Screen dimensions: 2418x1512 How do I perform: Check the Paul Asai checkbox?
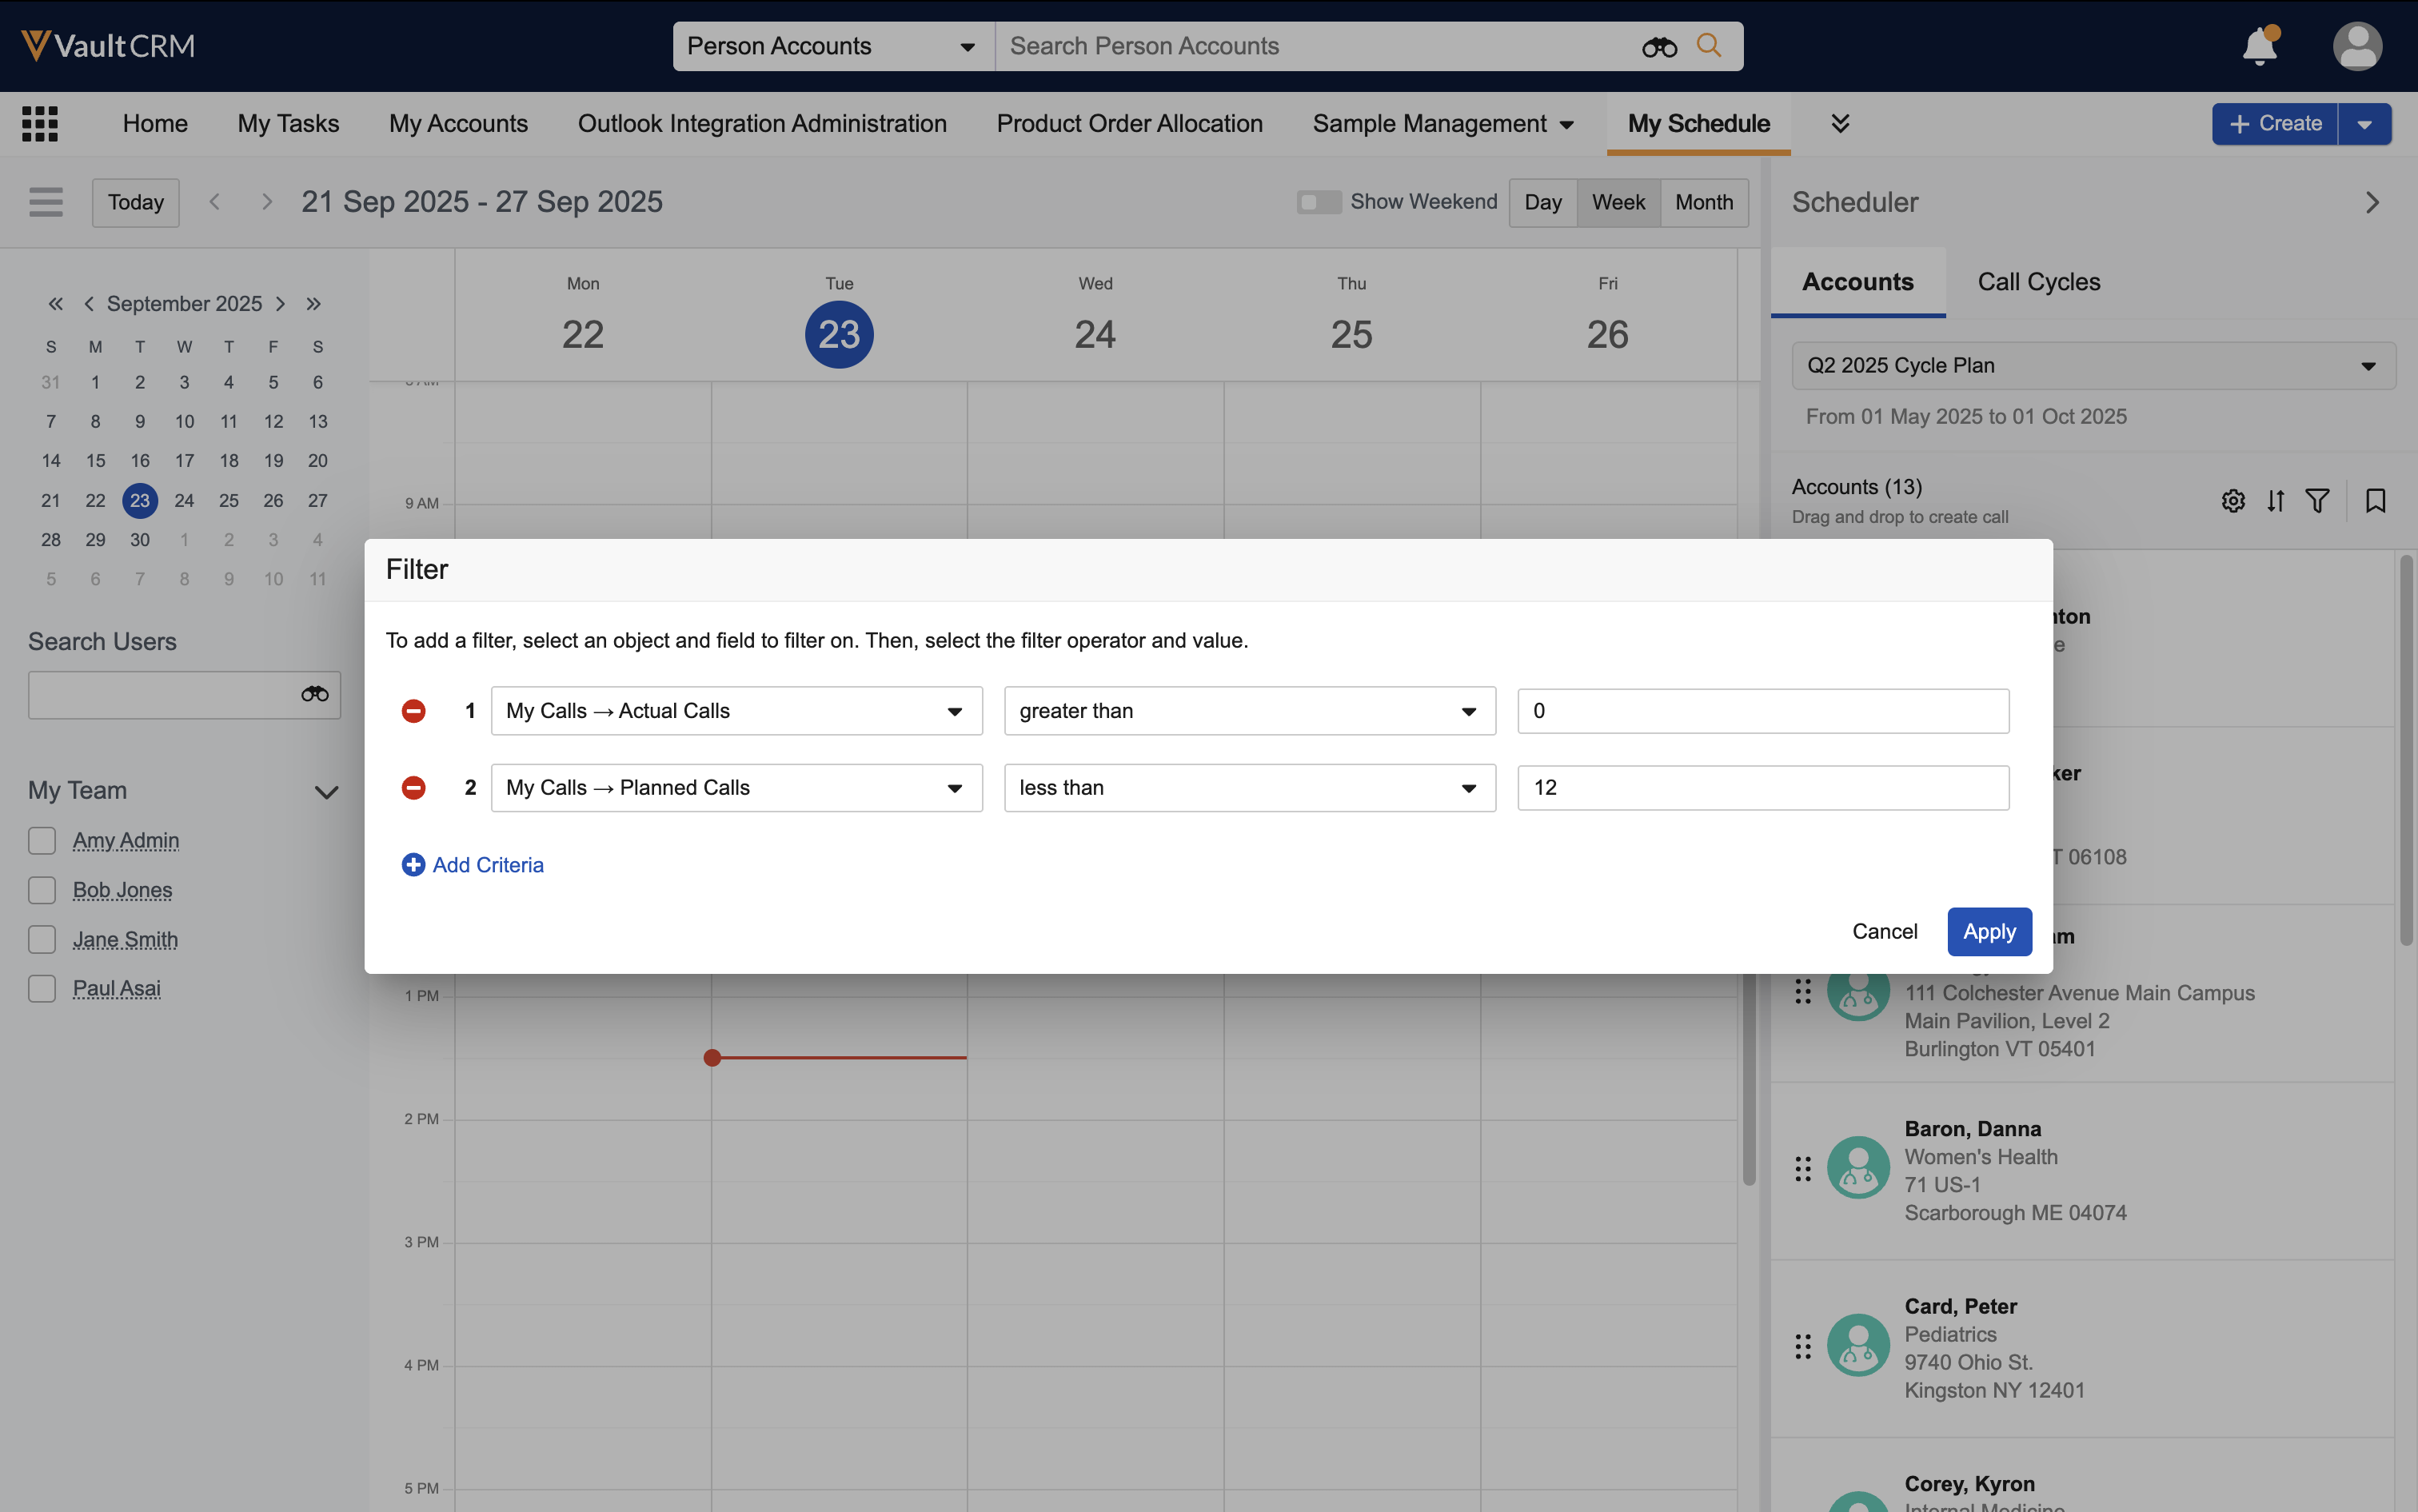pos(42,988)
